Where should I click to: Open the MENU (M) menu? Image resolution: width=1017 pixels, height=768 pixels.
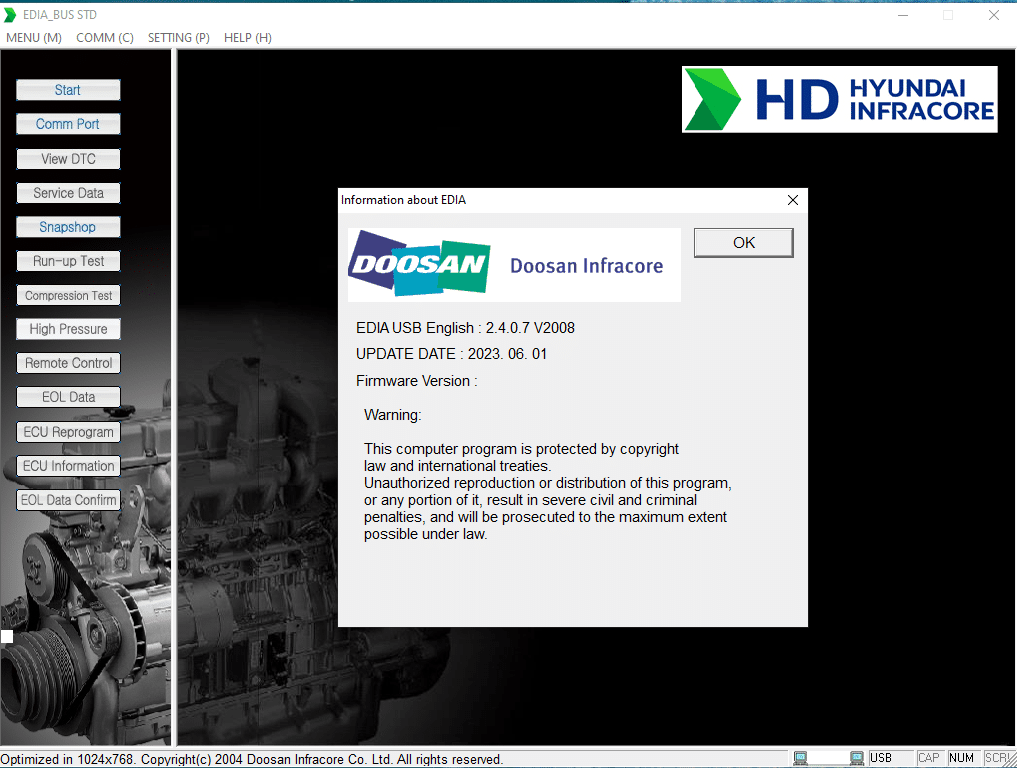(x=34, y=38)
